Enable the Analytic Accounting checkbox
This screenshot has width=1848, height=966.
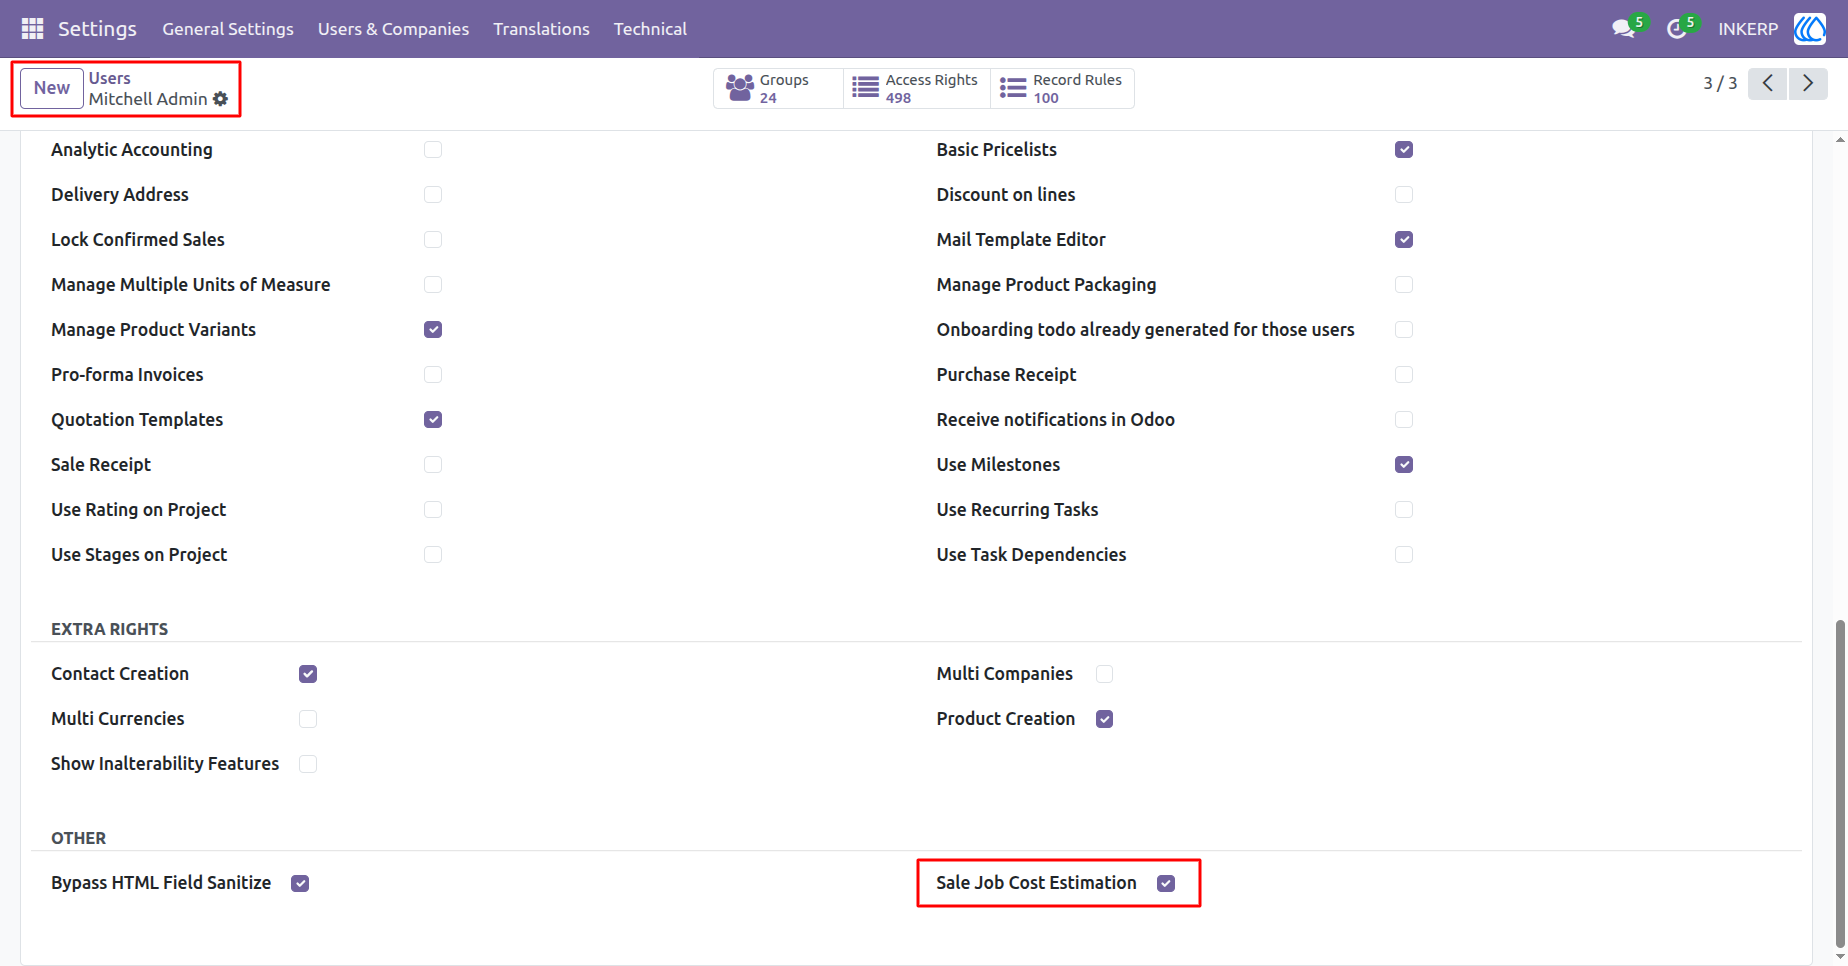tap(433, 150)
